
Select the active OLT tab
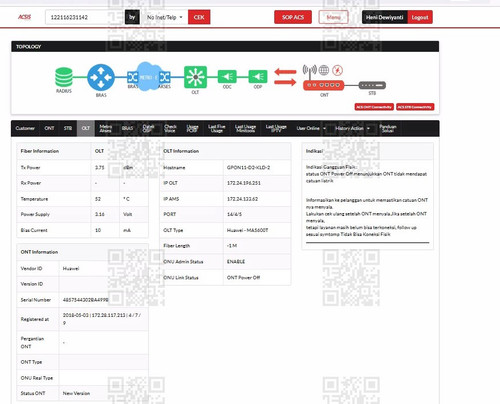(86, 128)
